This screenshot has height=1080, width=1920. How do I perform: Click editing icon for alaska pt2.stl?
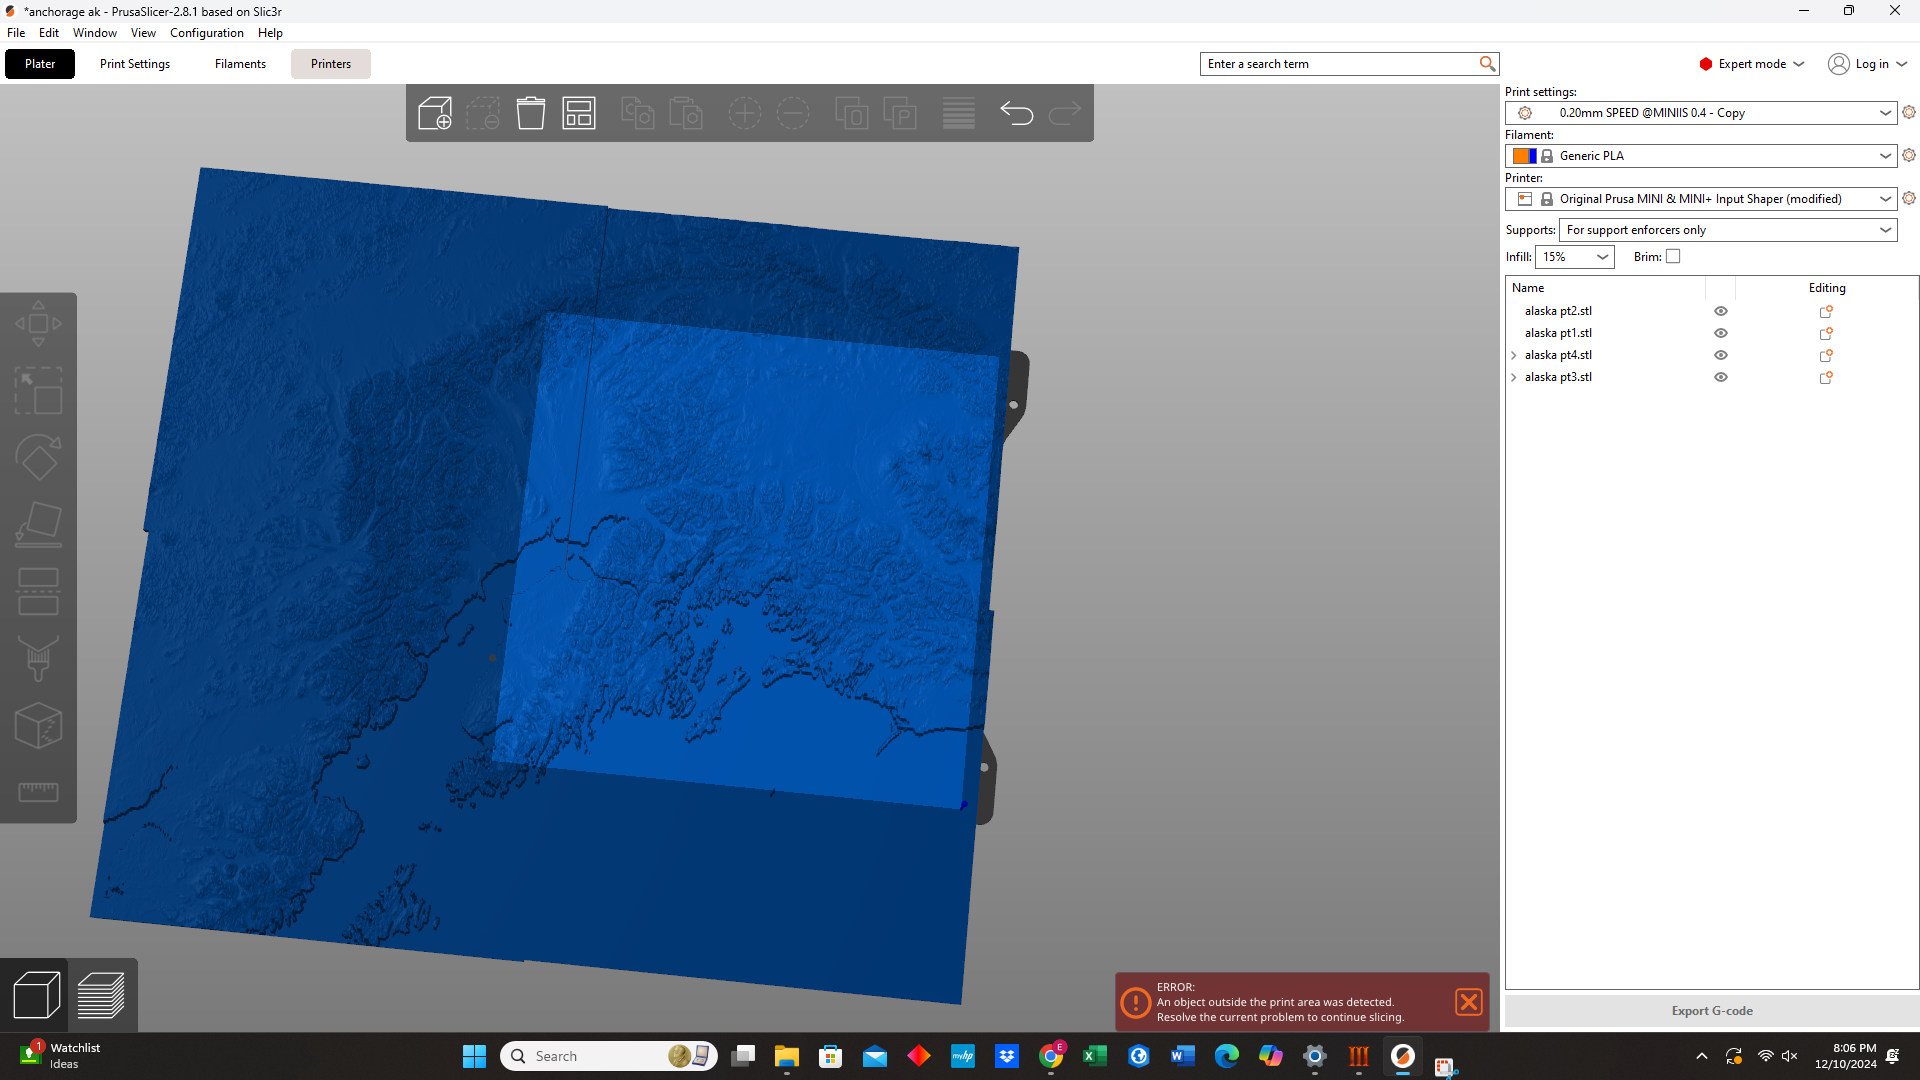coord(1826,311)
